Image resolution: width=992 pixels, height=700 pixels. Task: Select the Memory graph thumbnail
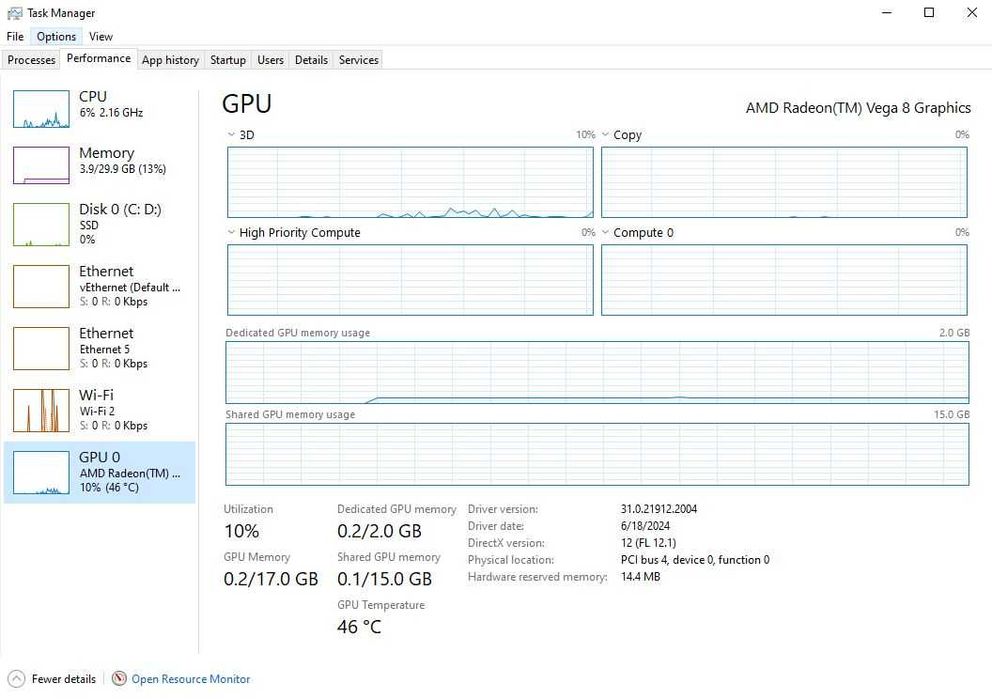[x=41, y=165]
